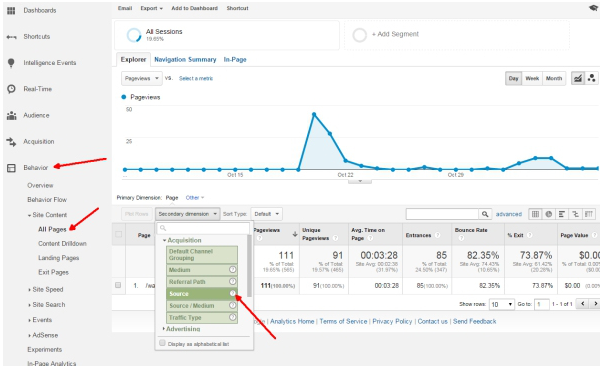
Task: Click the table search input field
Action: pos(442,214)
